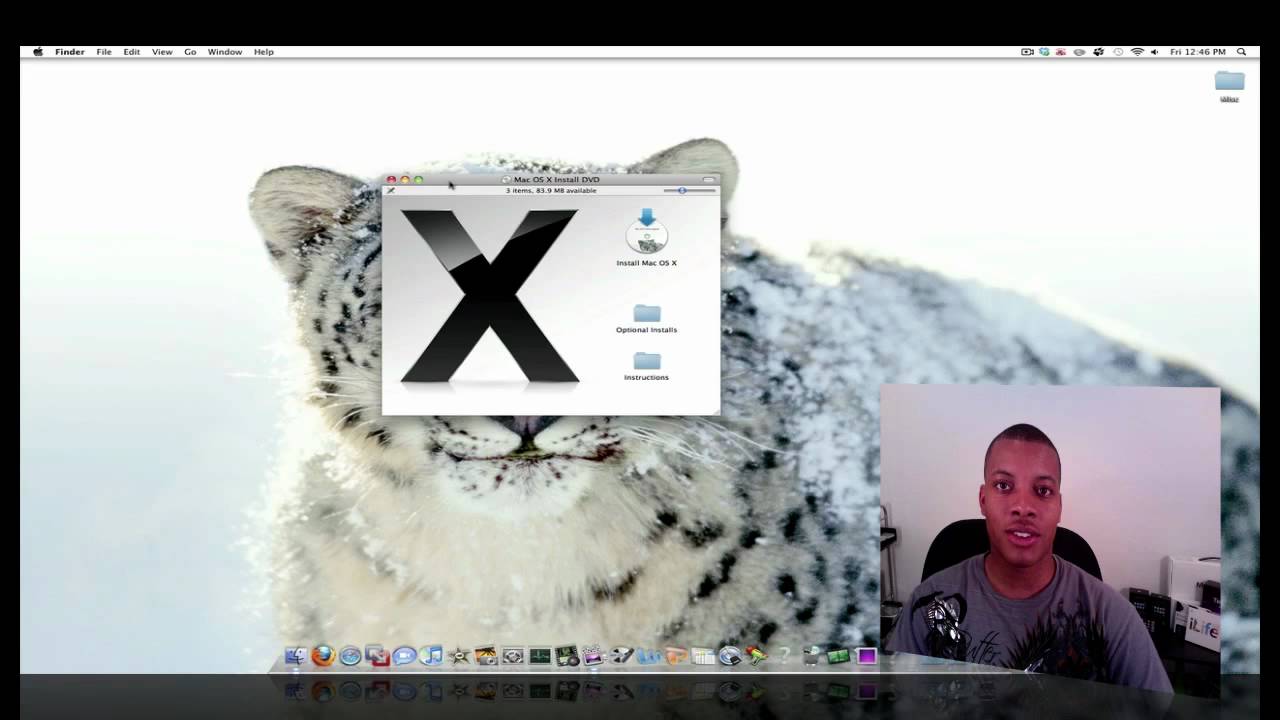This screenshot has height=720, width=1280.
Task: Open the Edit menu
Action: point(132,52)
